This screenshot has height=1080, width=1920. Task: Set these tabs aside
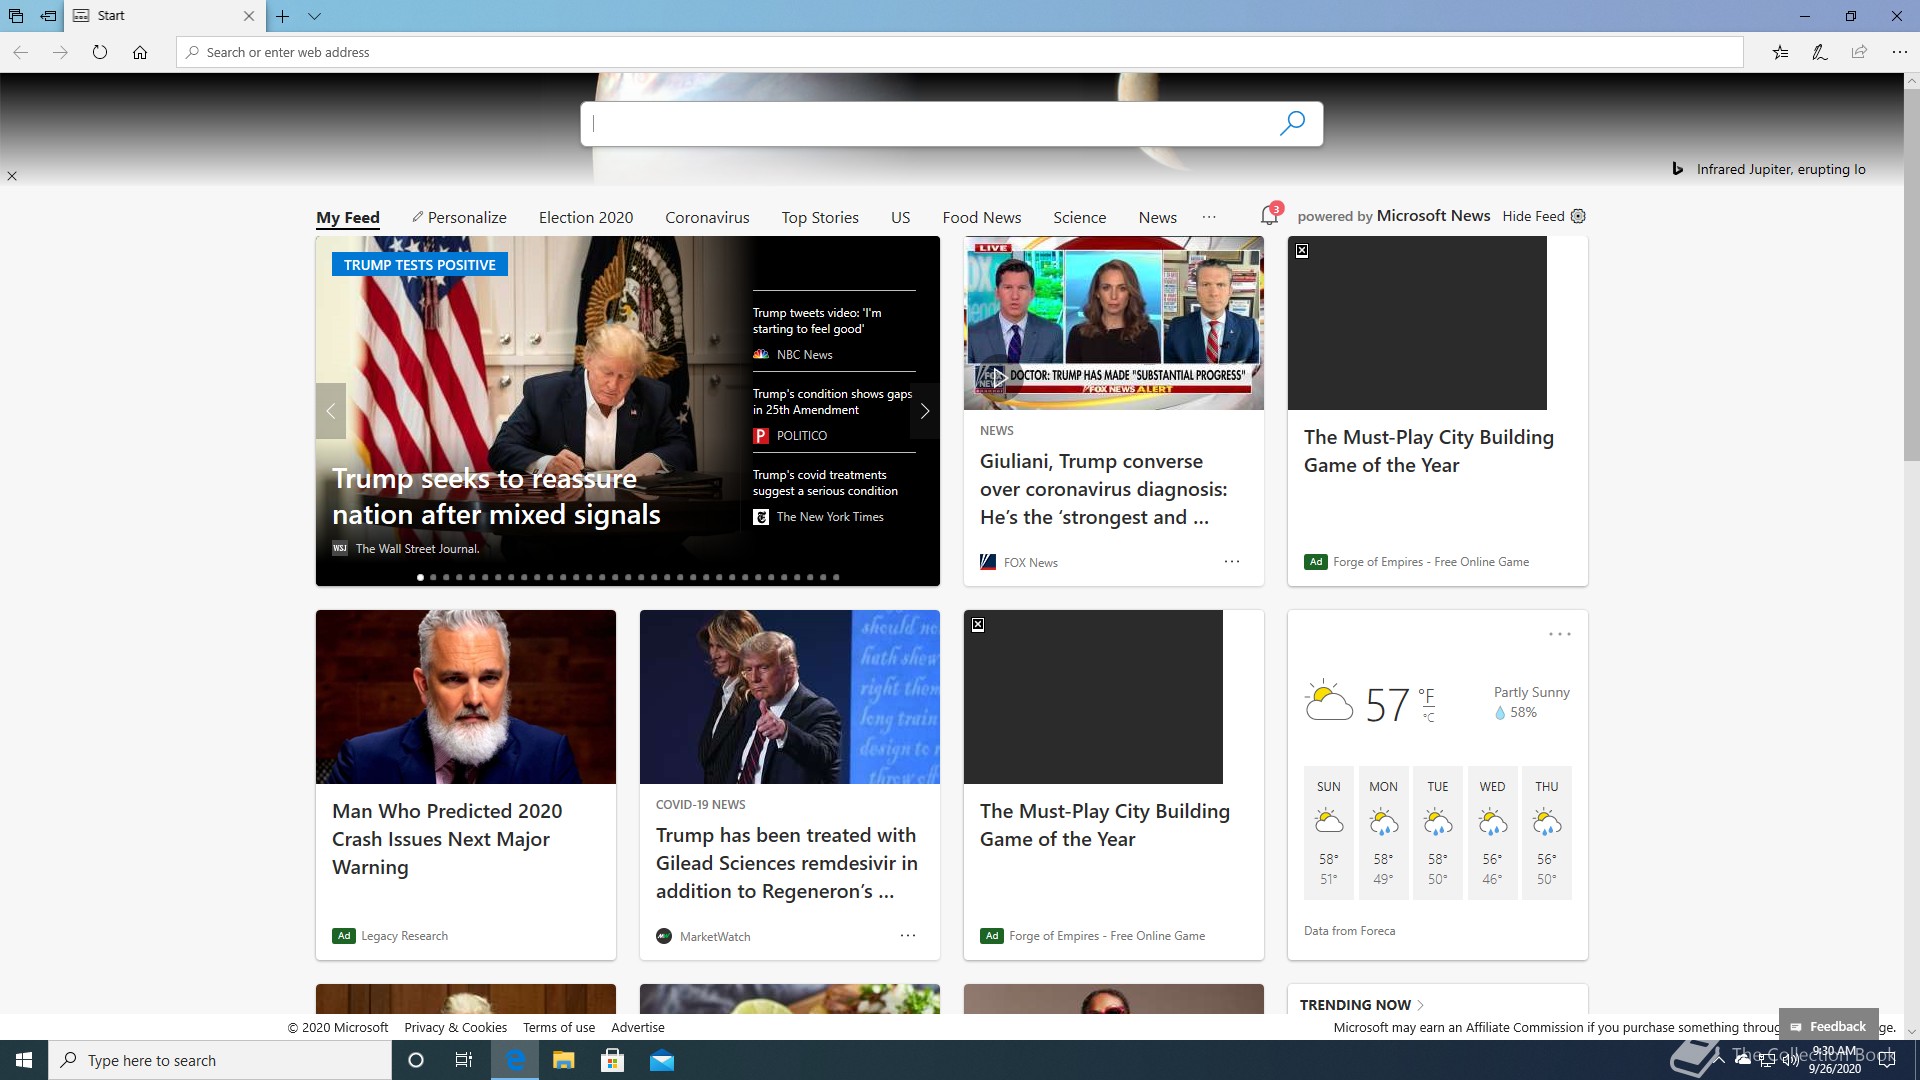point(48,16)
